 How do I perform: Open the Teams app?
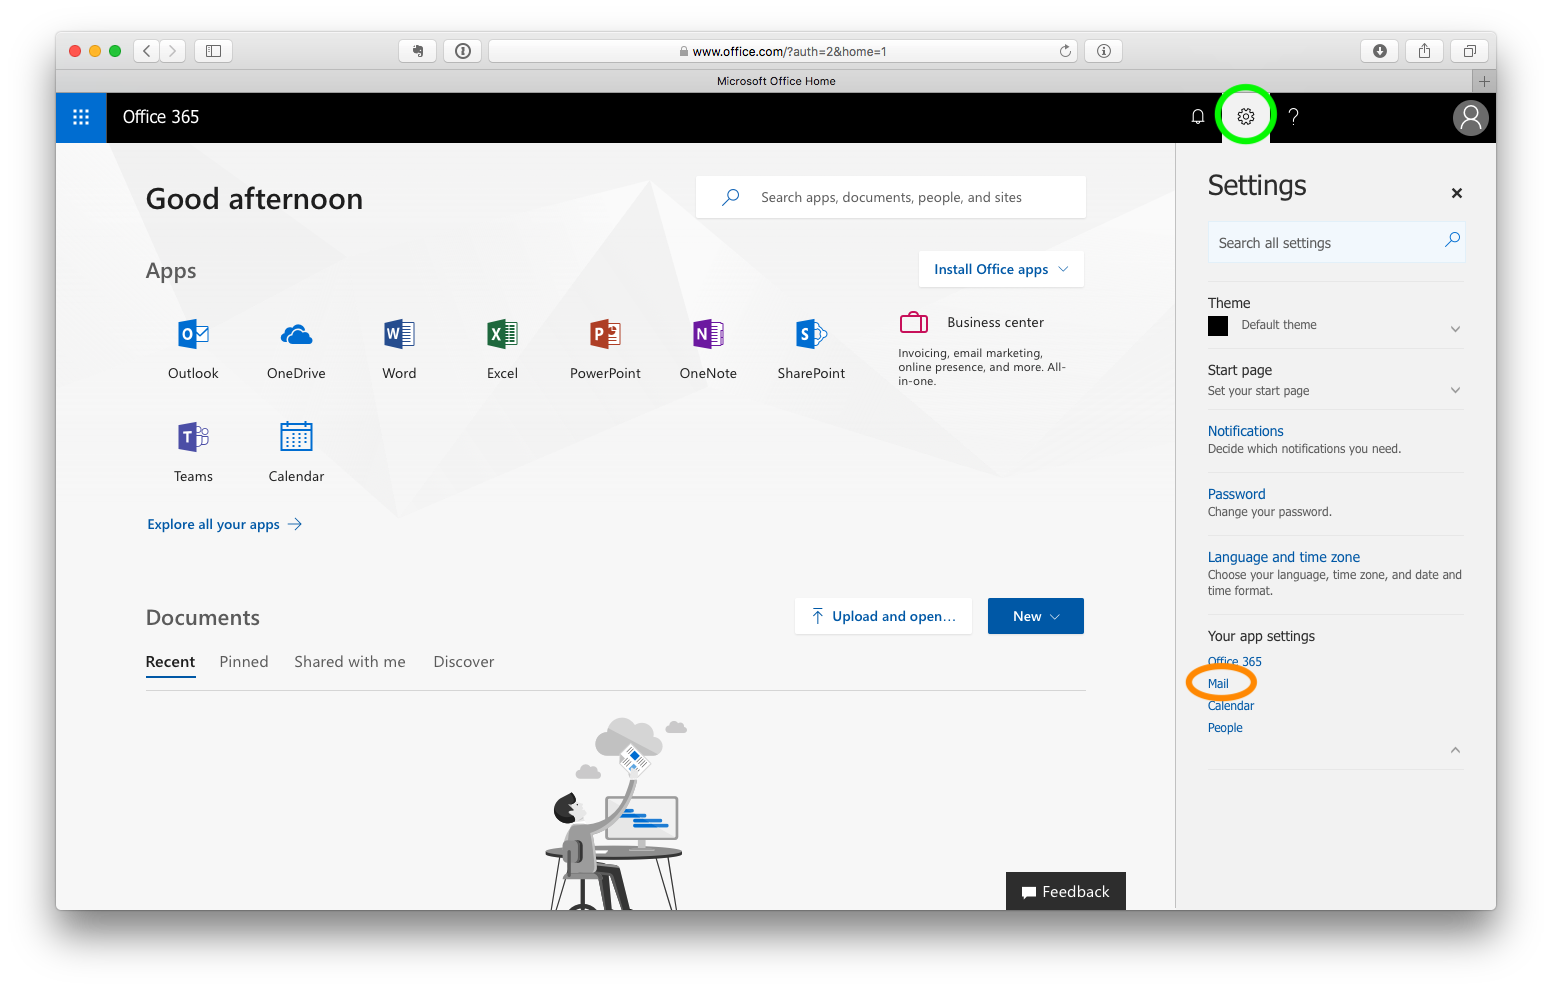193,451
